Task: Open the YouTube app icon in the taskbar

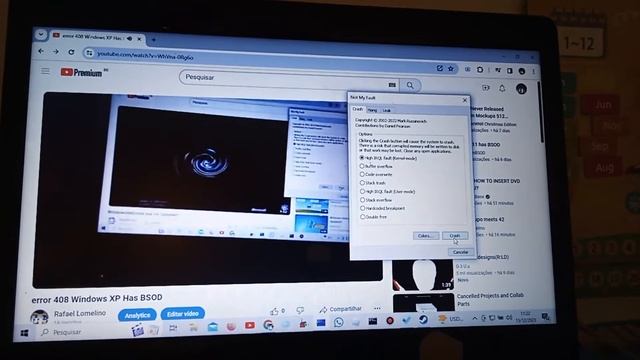Action: point(250,325)
